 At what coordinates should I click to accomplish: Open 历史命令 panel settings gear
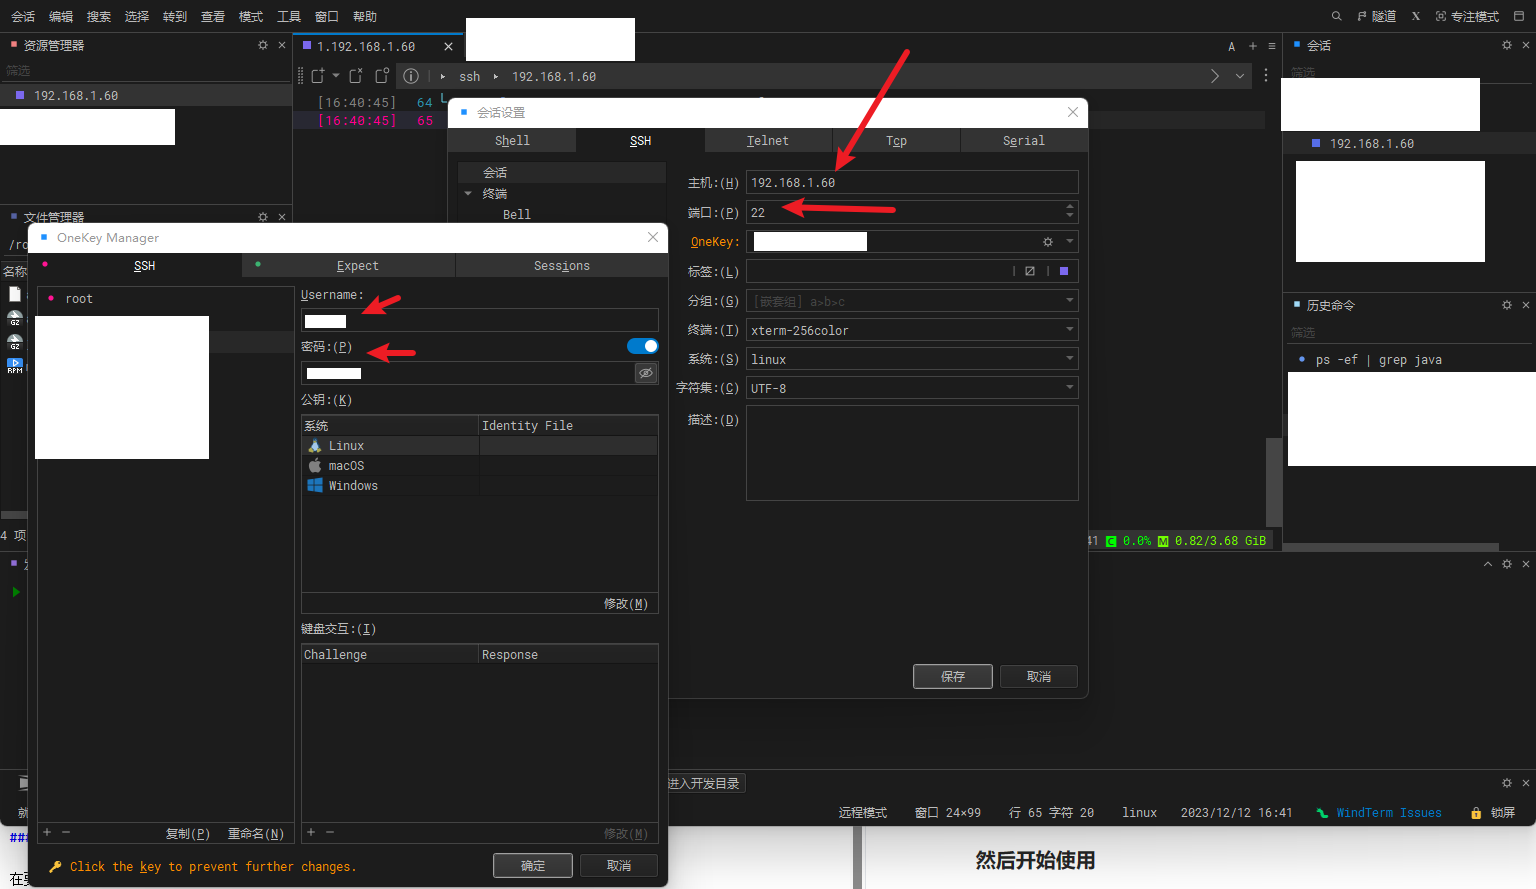(x=1507, y=305)
